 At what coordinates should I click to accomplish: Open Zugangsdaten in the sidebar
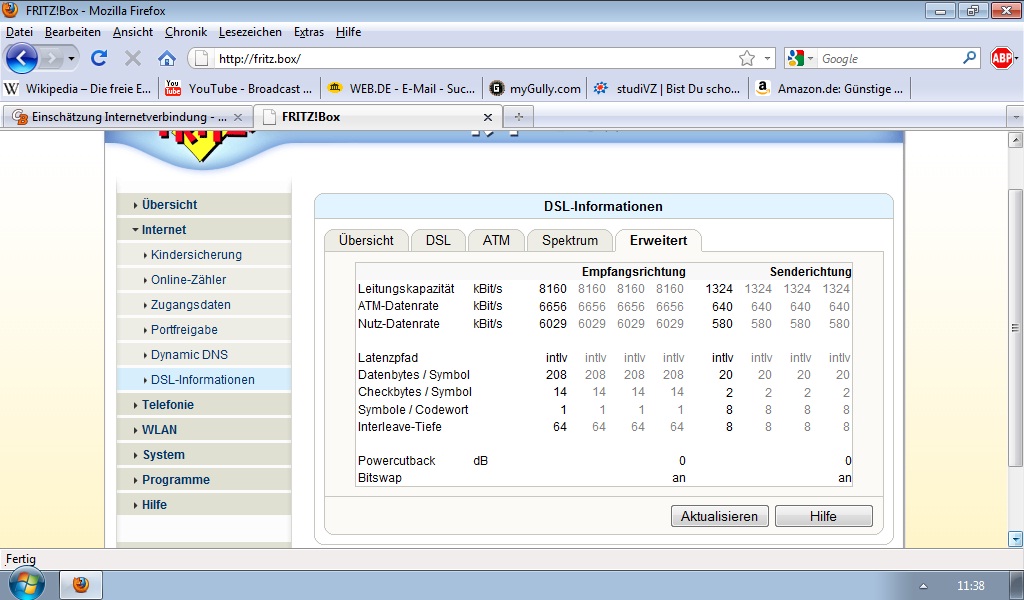coord(204,305)
